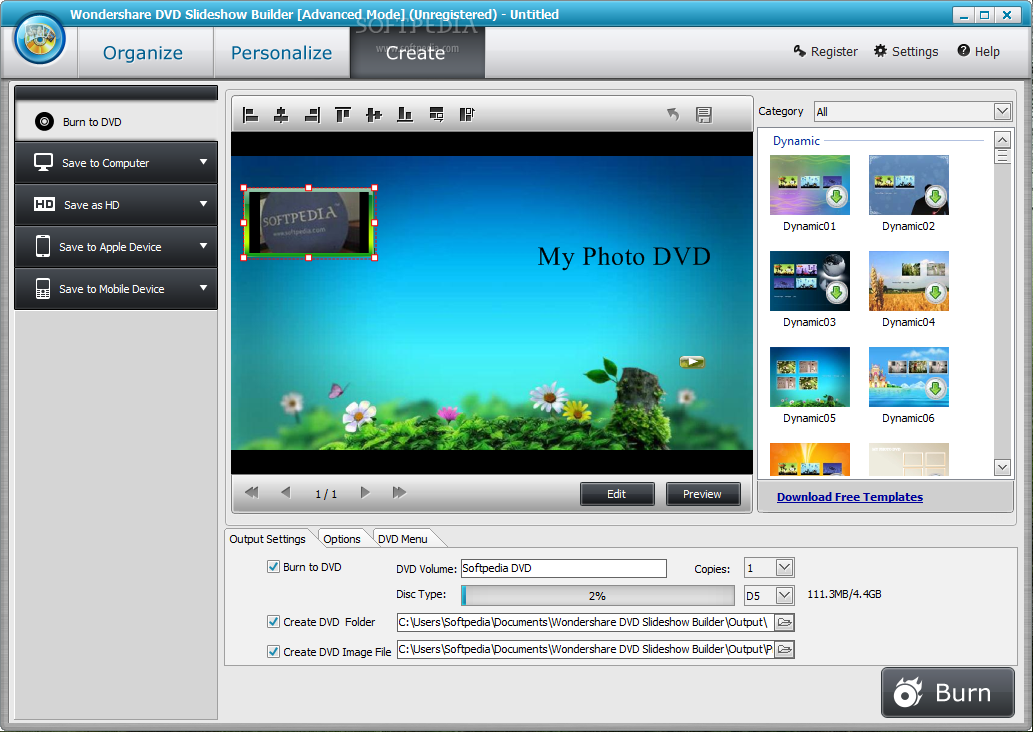The image size is (1033, 732).
Task: Open the Output Settings tab
Action: coord(267,539)
